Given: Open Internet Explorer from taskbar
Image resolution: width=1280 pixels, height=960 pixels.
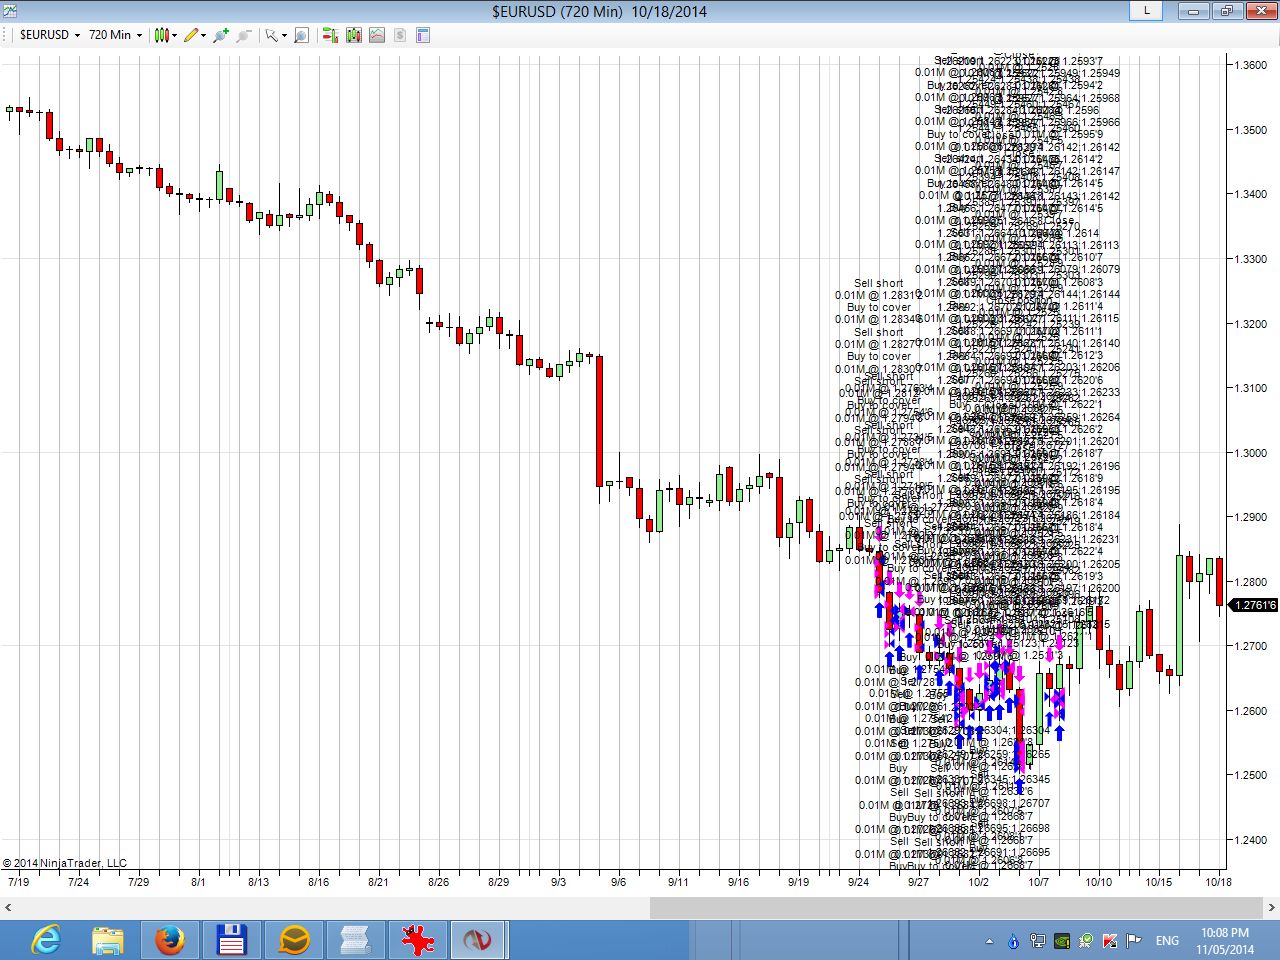Looking at the screenshot, I should 47,940.
